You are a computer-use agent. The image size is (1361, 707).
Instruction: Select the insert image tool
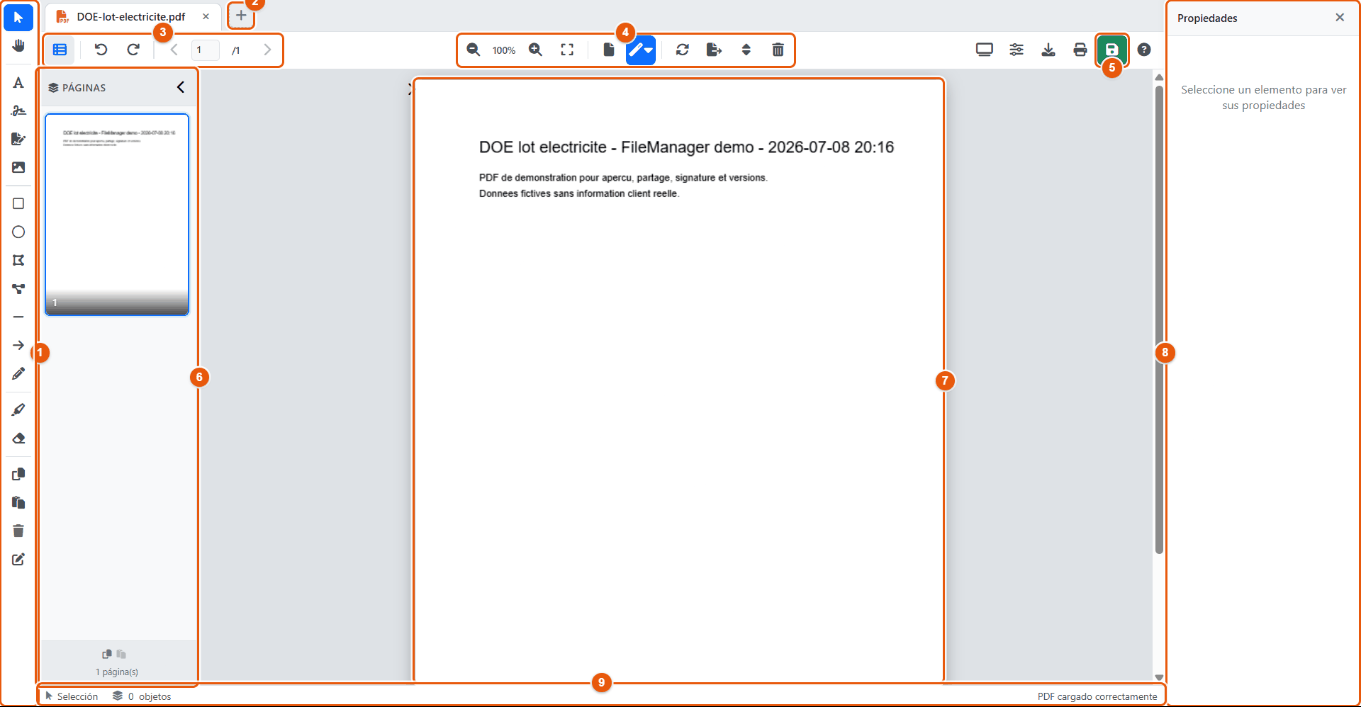click(x=18, y=167)
